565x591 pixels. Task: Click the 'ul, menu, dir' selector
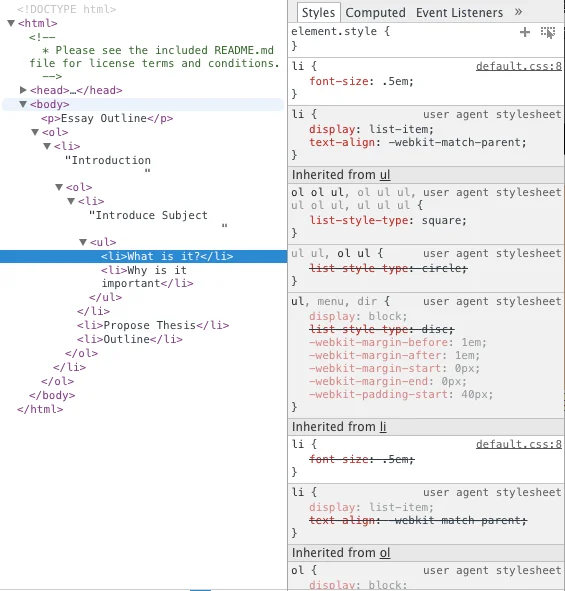(x=334, y=302)
